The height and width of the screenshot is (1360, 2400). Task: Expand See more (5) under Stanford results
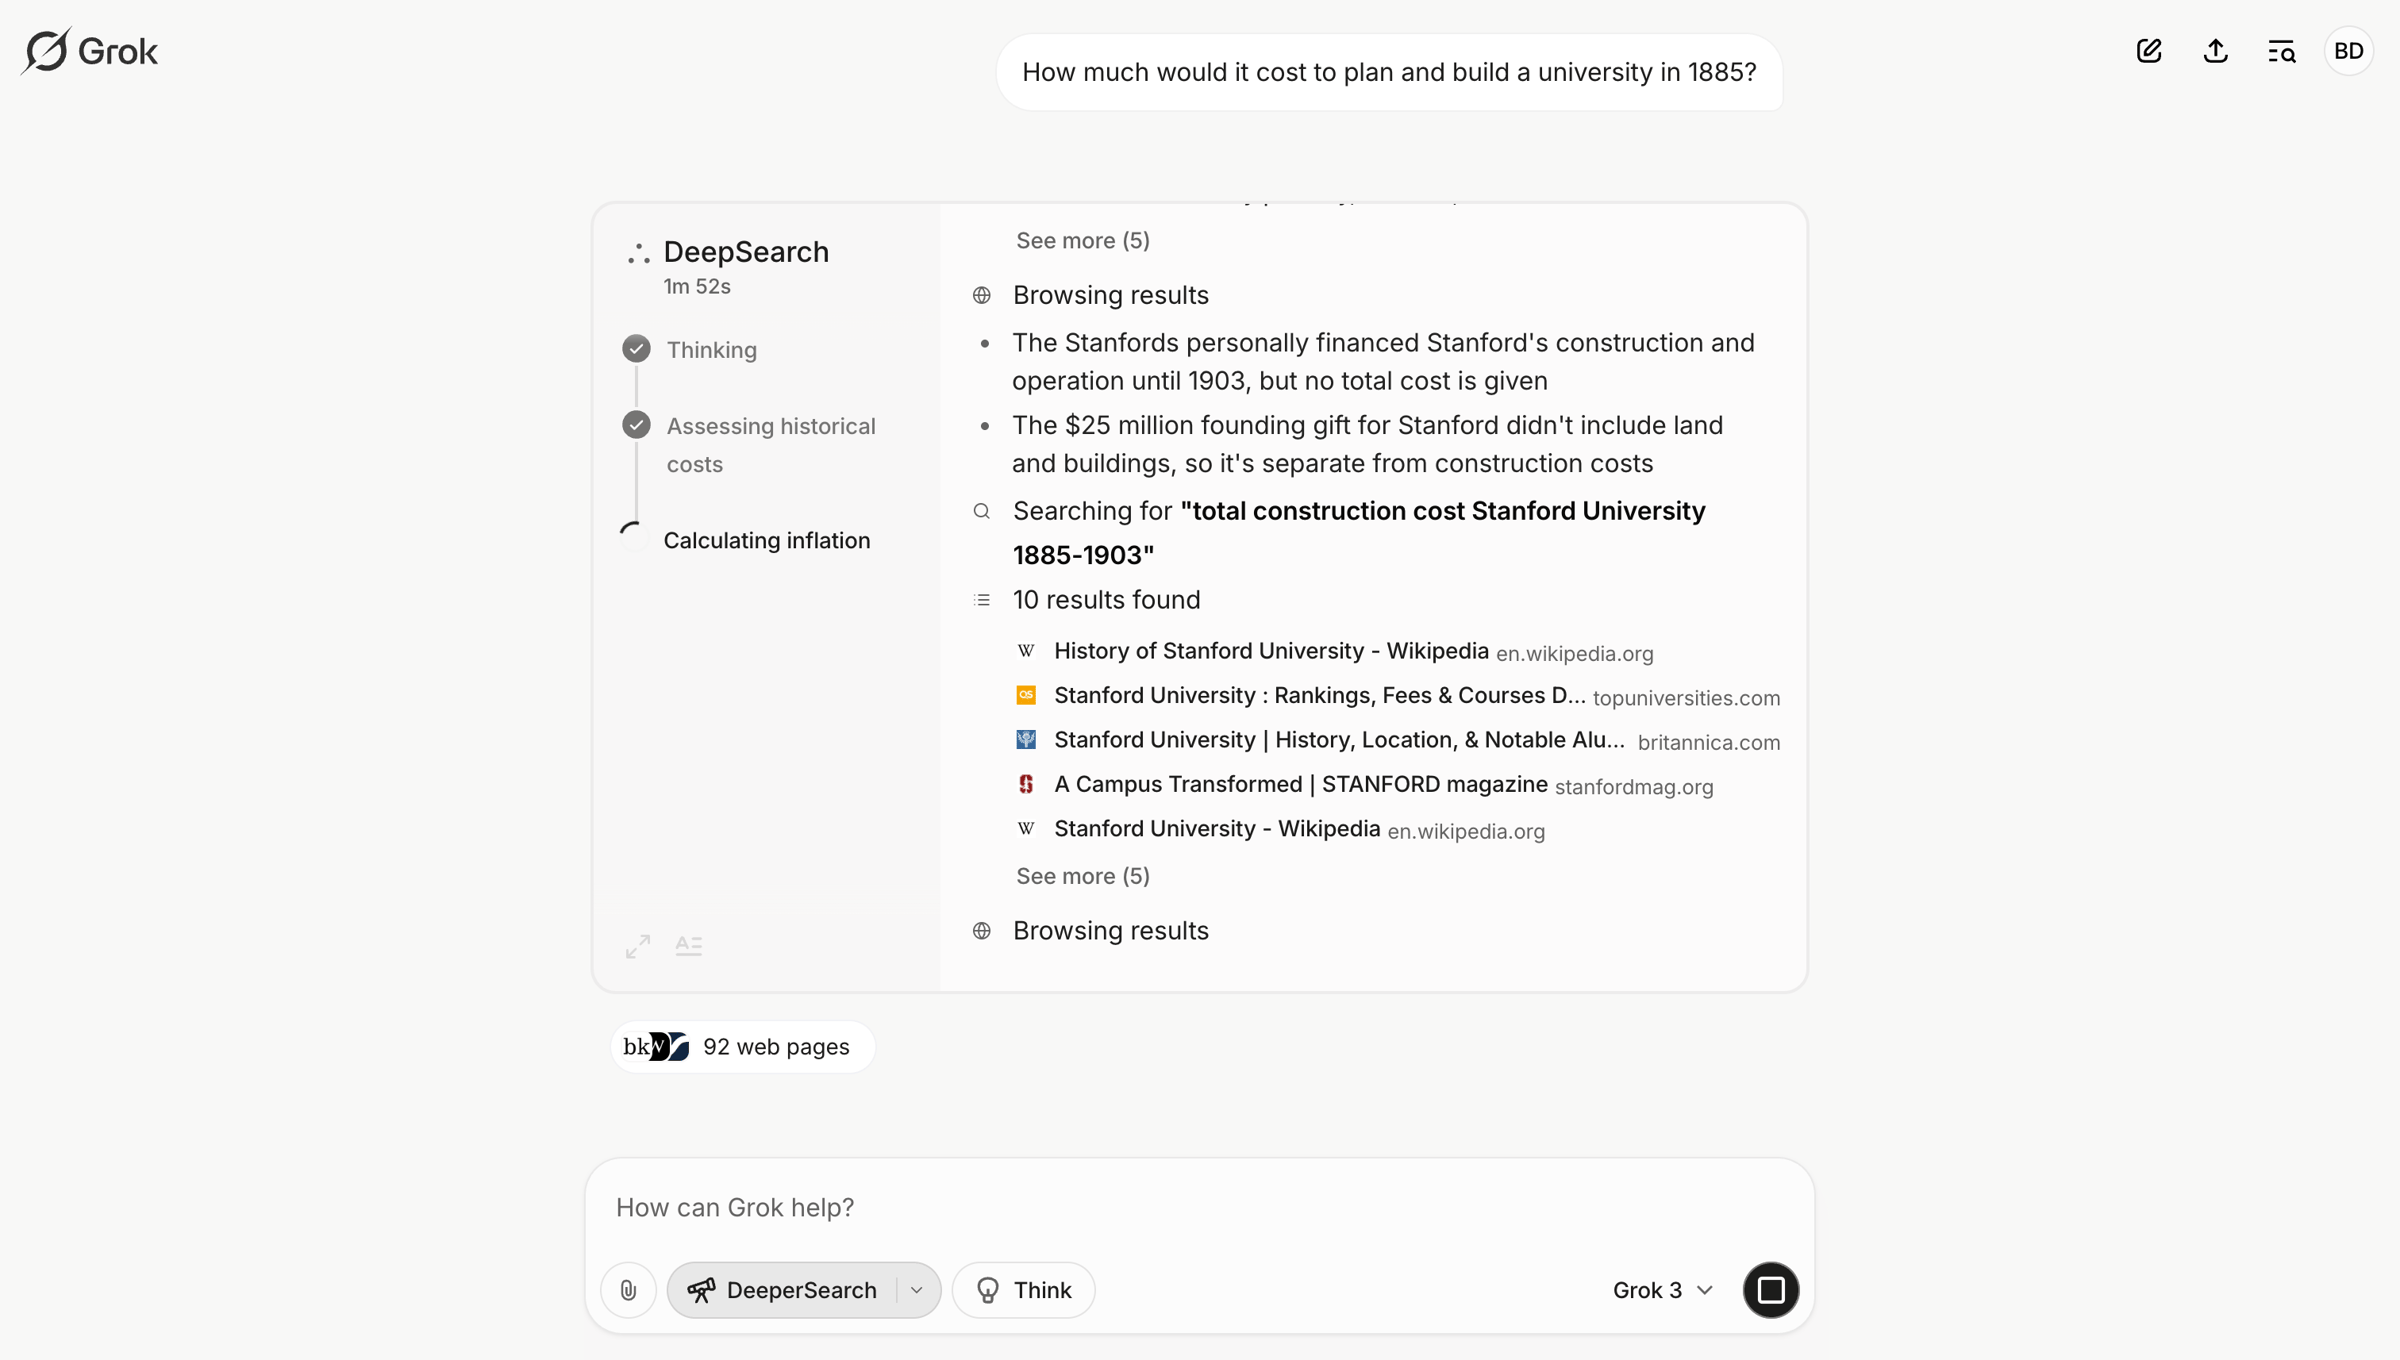(1083, 876)
